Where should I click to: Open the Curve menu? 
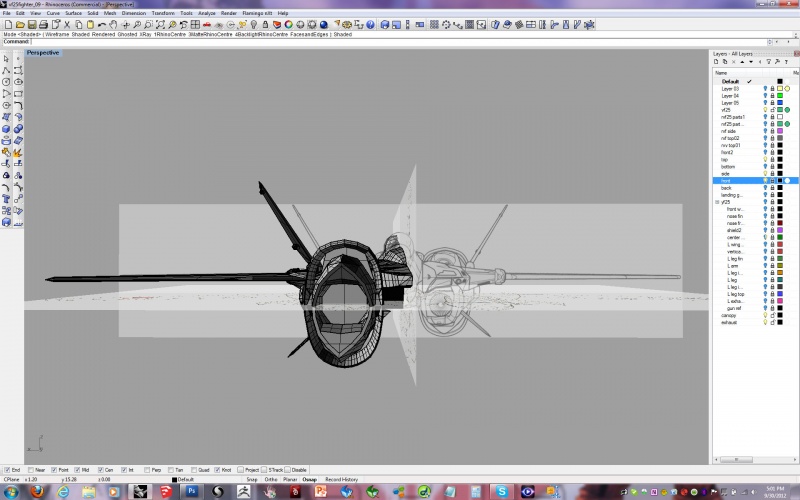point(53,13)
